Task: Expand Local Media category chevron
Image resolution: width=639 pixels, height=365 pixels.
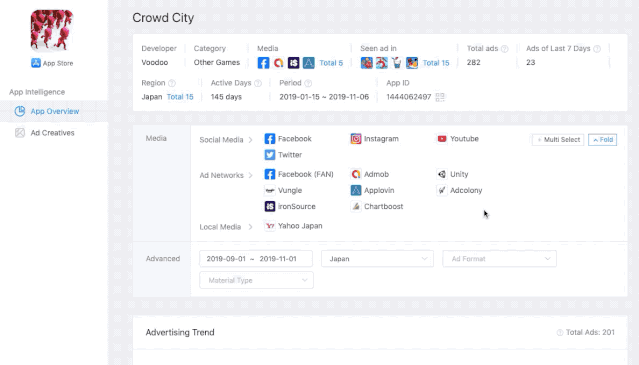Action: (250, 227)
